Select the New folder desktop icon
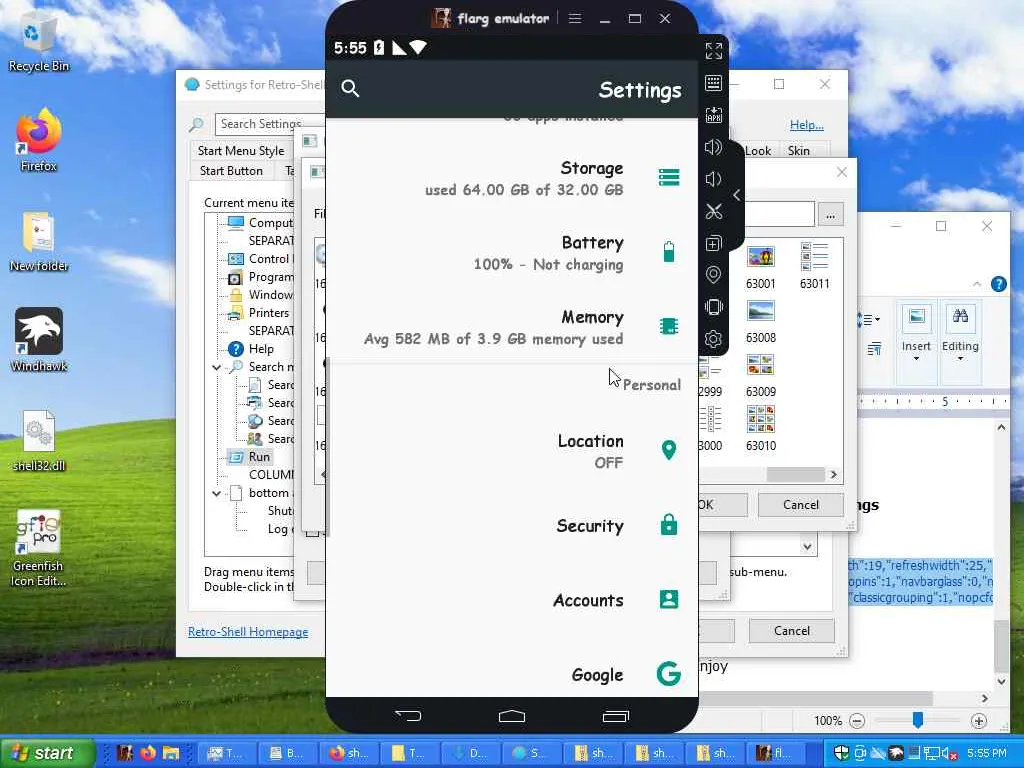 (x=39, y=242)
